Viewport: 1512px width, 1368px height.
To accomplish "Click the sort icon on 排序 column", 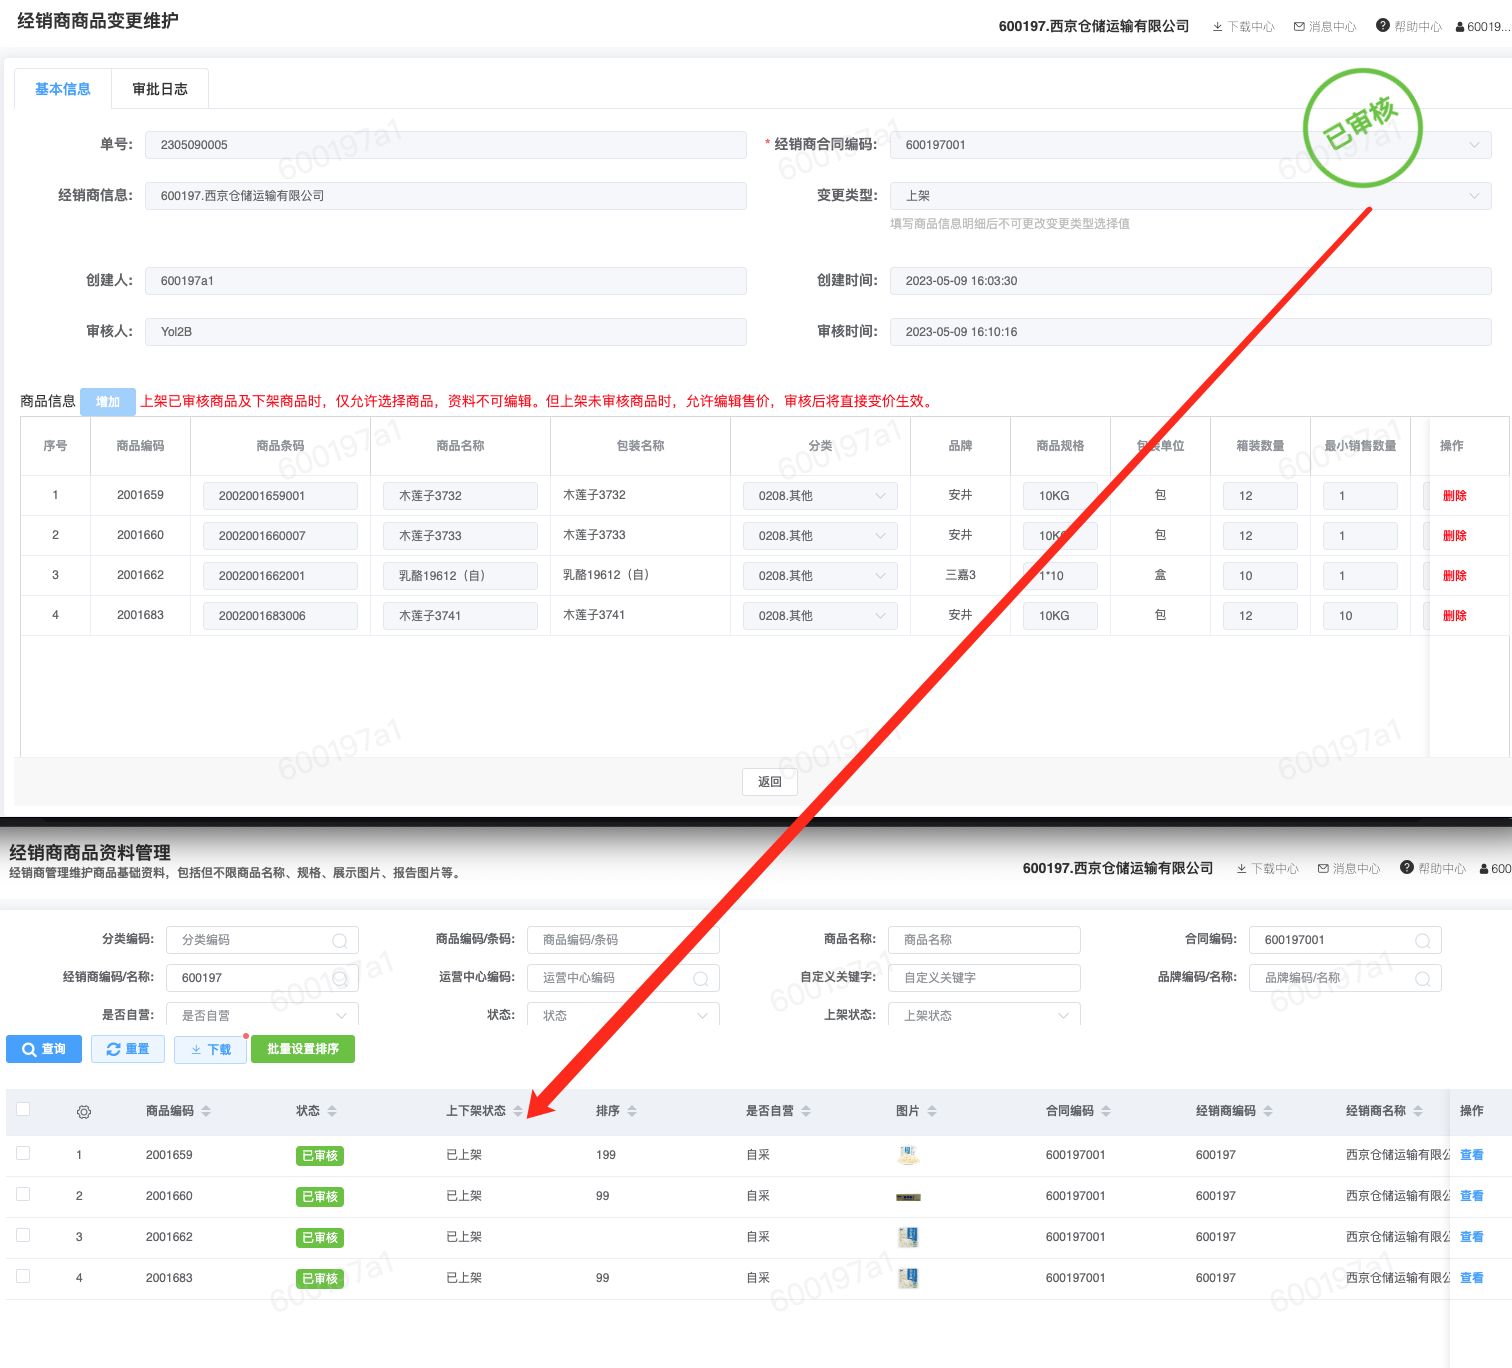I will [x=632, y=1111].
